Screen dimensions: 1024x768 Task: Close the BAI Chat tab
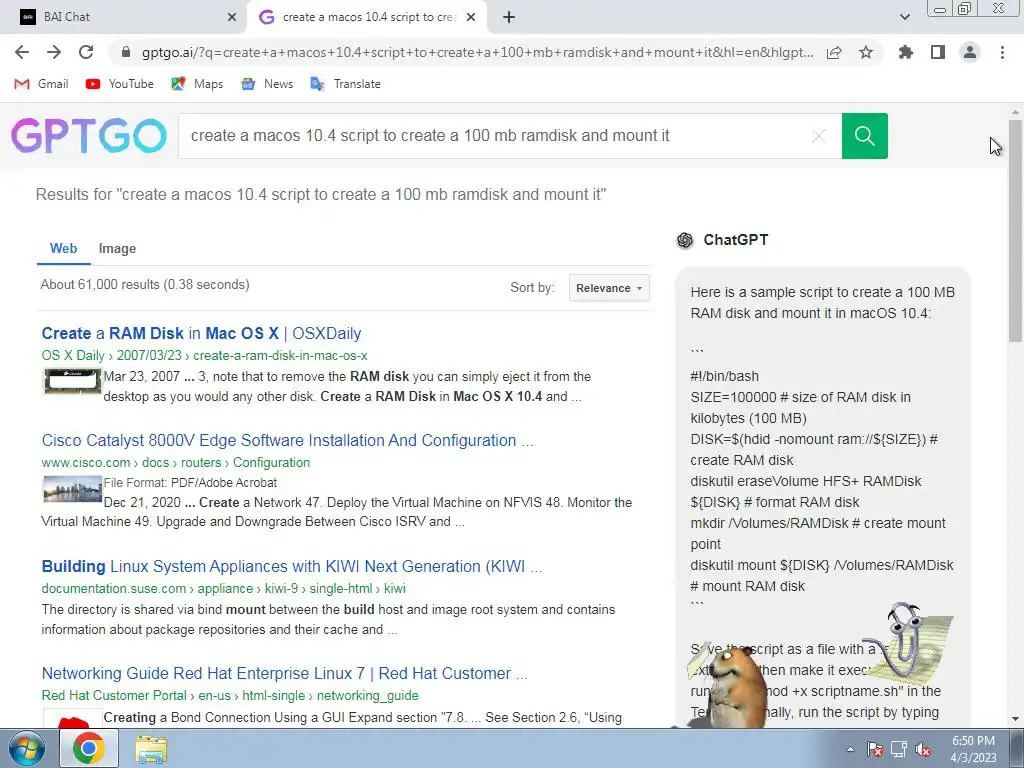[x=232, y=17]
